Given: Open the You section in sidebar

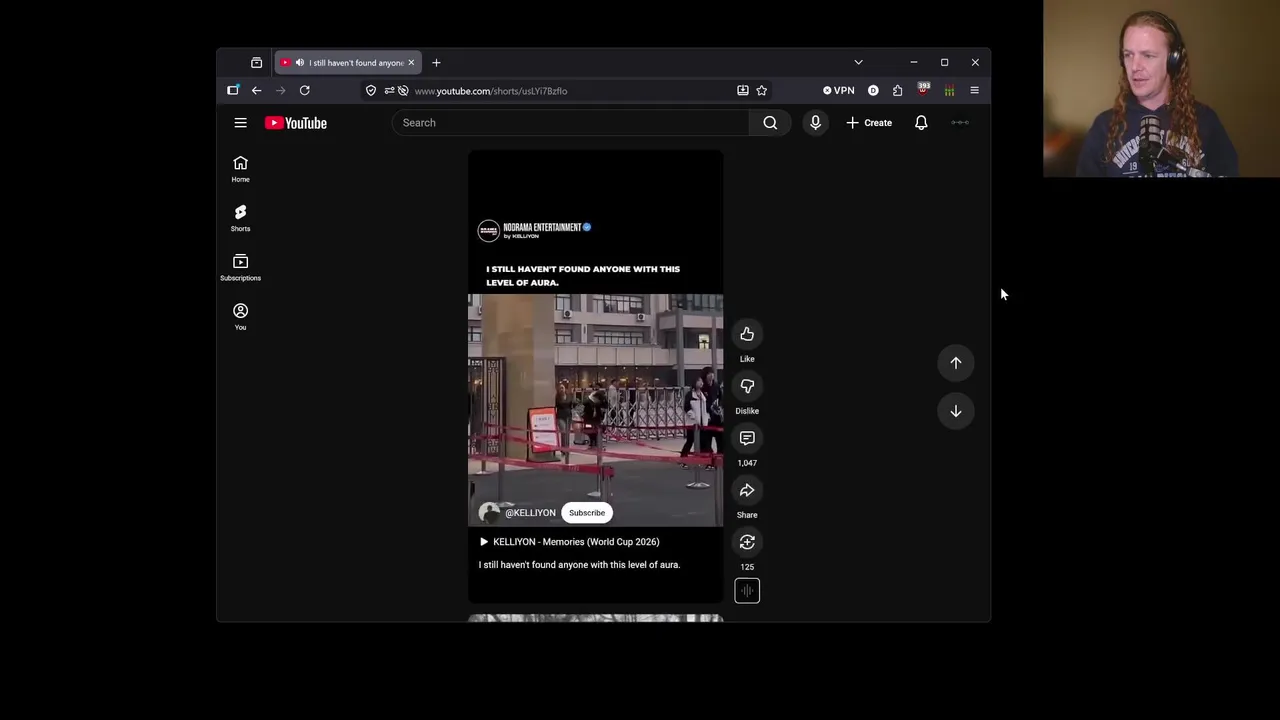Looking at the screenshot, I should click(x=240, y=316).
